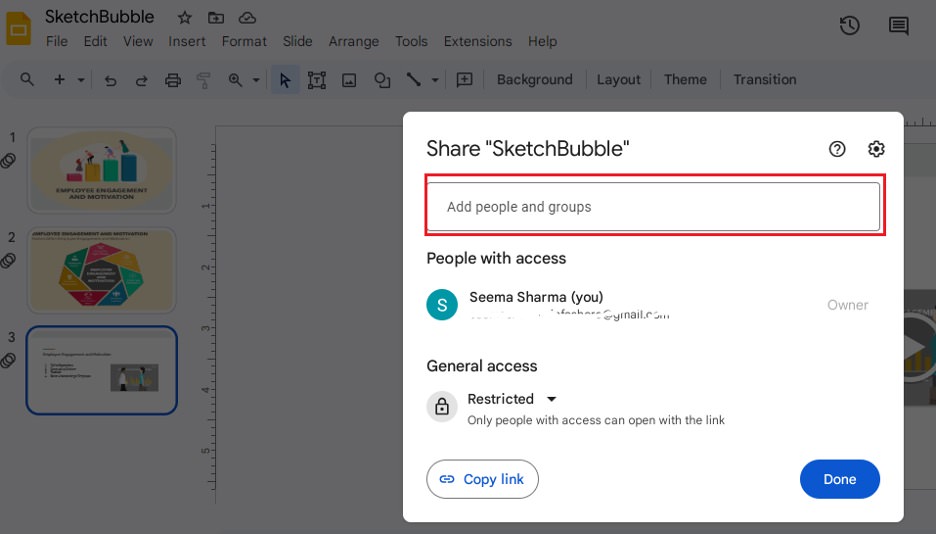Open the Slide menu
This screenshot has height=534, width=936.
pyautogui.click(x=297, y=41)
